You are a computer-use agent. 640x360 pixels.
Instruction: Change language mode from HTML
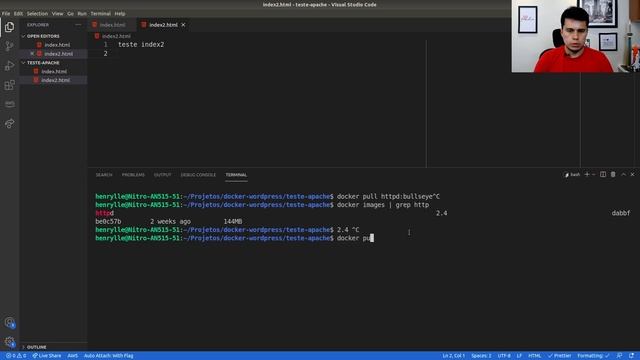[x=534, y=356]
